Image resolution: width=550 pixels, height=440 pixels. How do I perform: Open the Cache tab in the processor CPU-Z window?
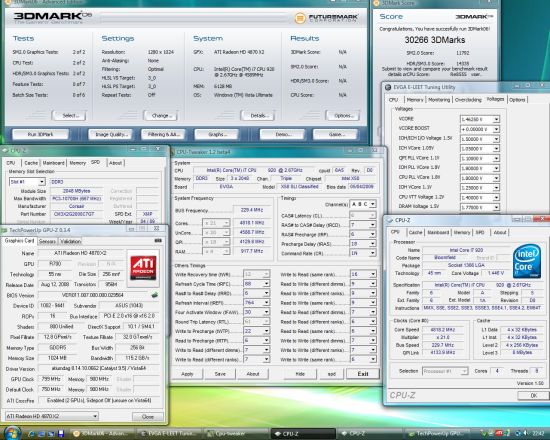[x=415, y=232]
